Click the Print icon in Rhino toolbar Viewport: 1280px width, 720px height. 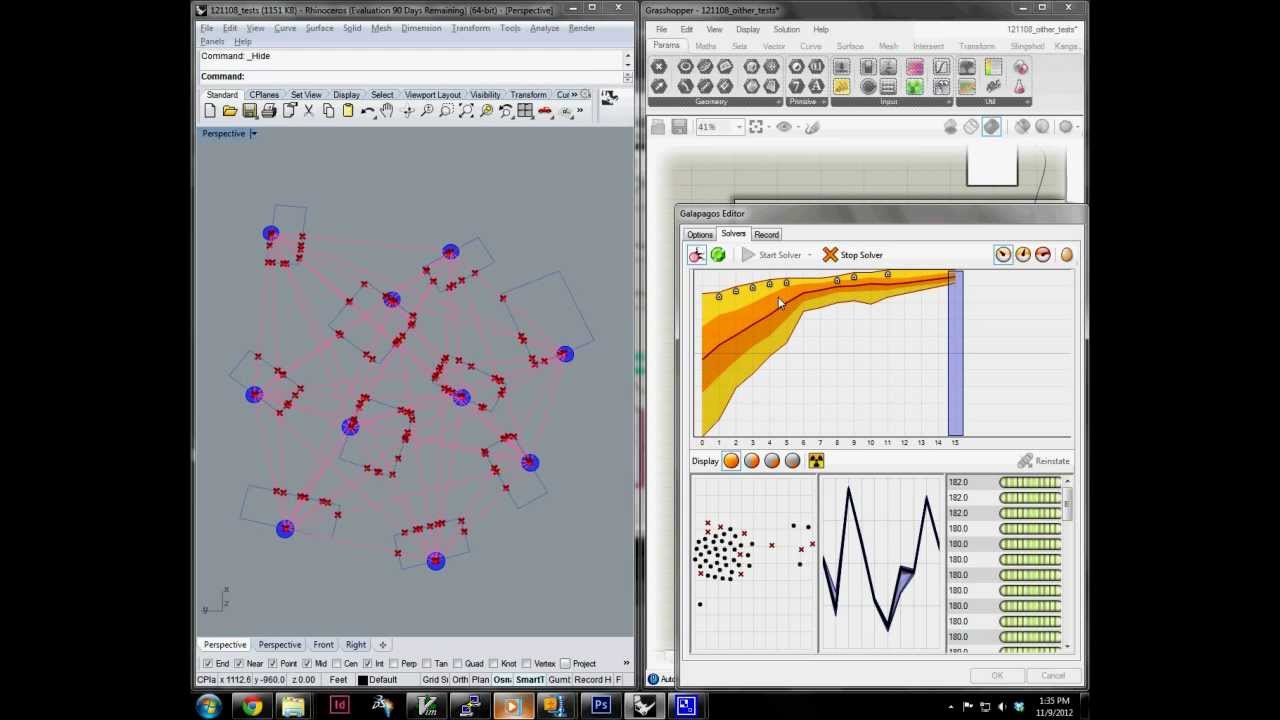click(269, 111)
